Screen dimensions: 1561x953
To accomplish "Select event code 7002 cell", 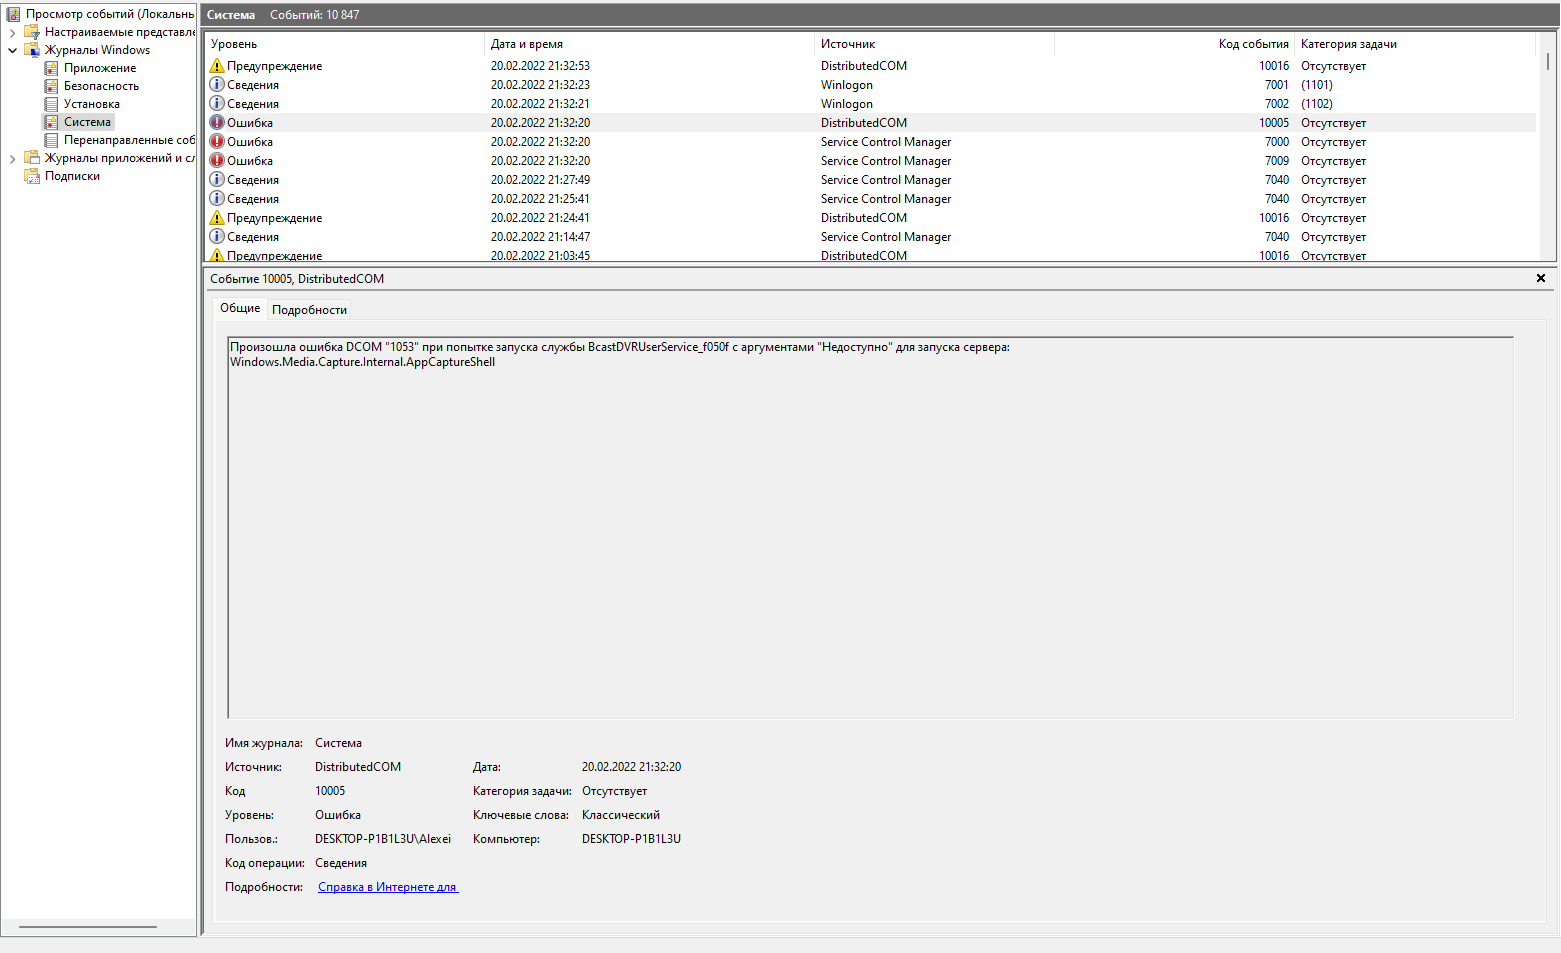I will click(x=1276, y=104).
